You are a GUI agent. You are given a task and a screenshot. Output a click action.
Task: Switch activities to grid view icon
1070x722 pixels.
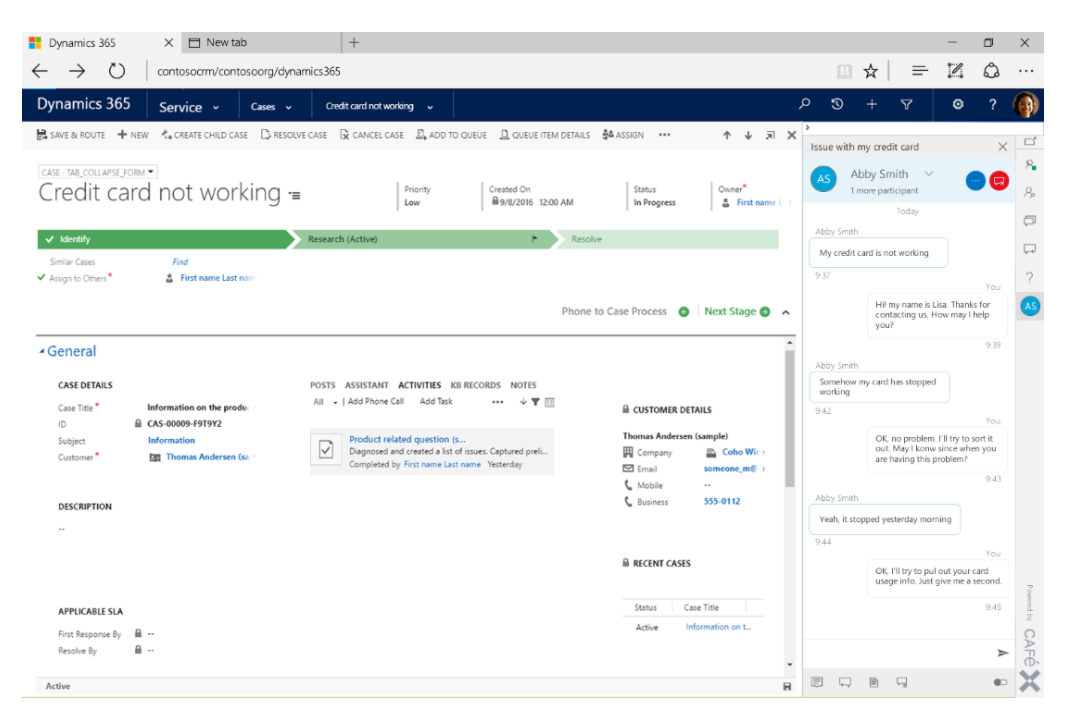(x=549, y=402)
